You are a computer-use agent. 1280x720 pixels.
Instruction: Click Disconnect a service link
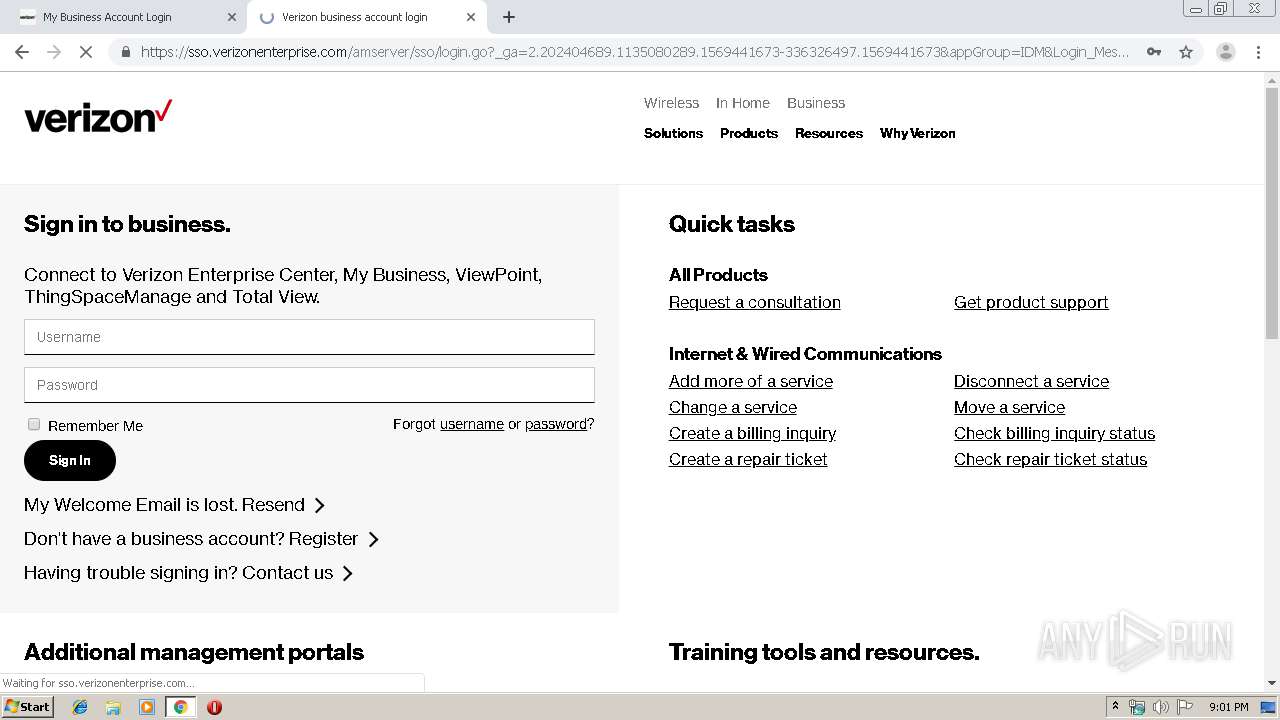coord(1031,381)
